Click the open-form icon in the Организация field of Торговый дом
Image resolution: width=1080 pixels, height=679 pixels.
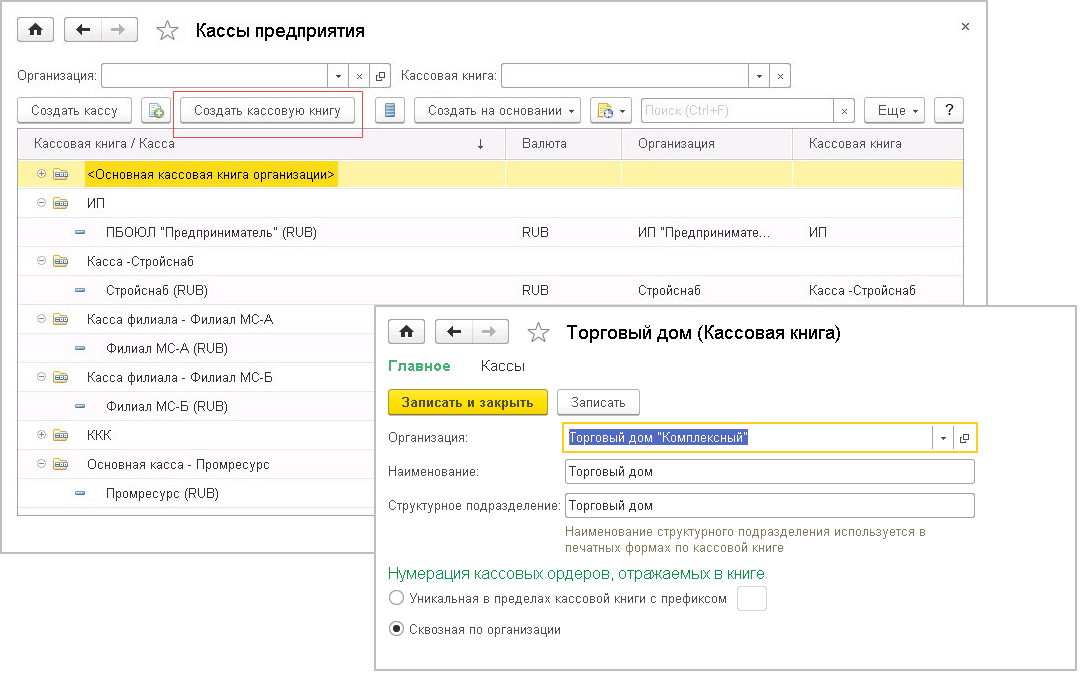965,438
